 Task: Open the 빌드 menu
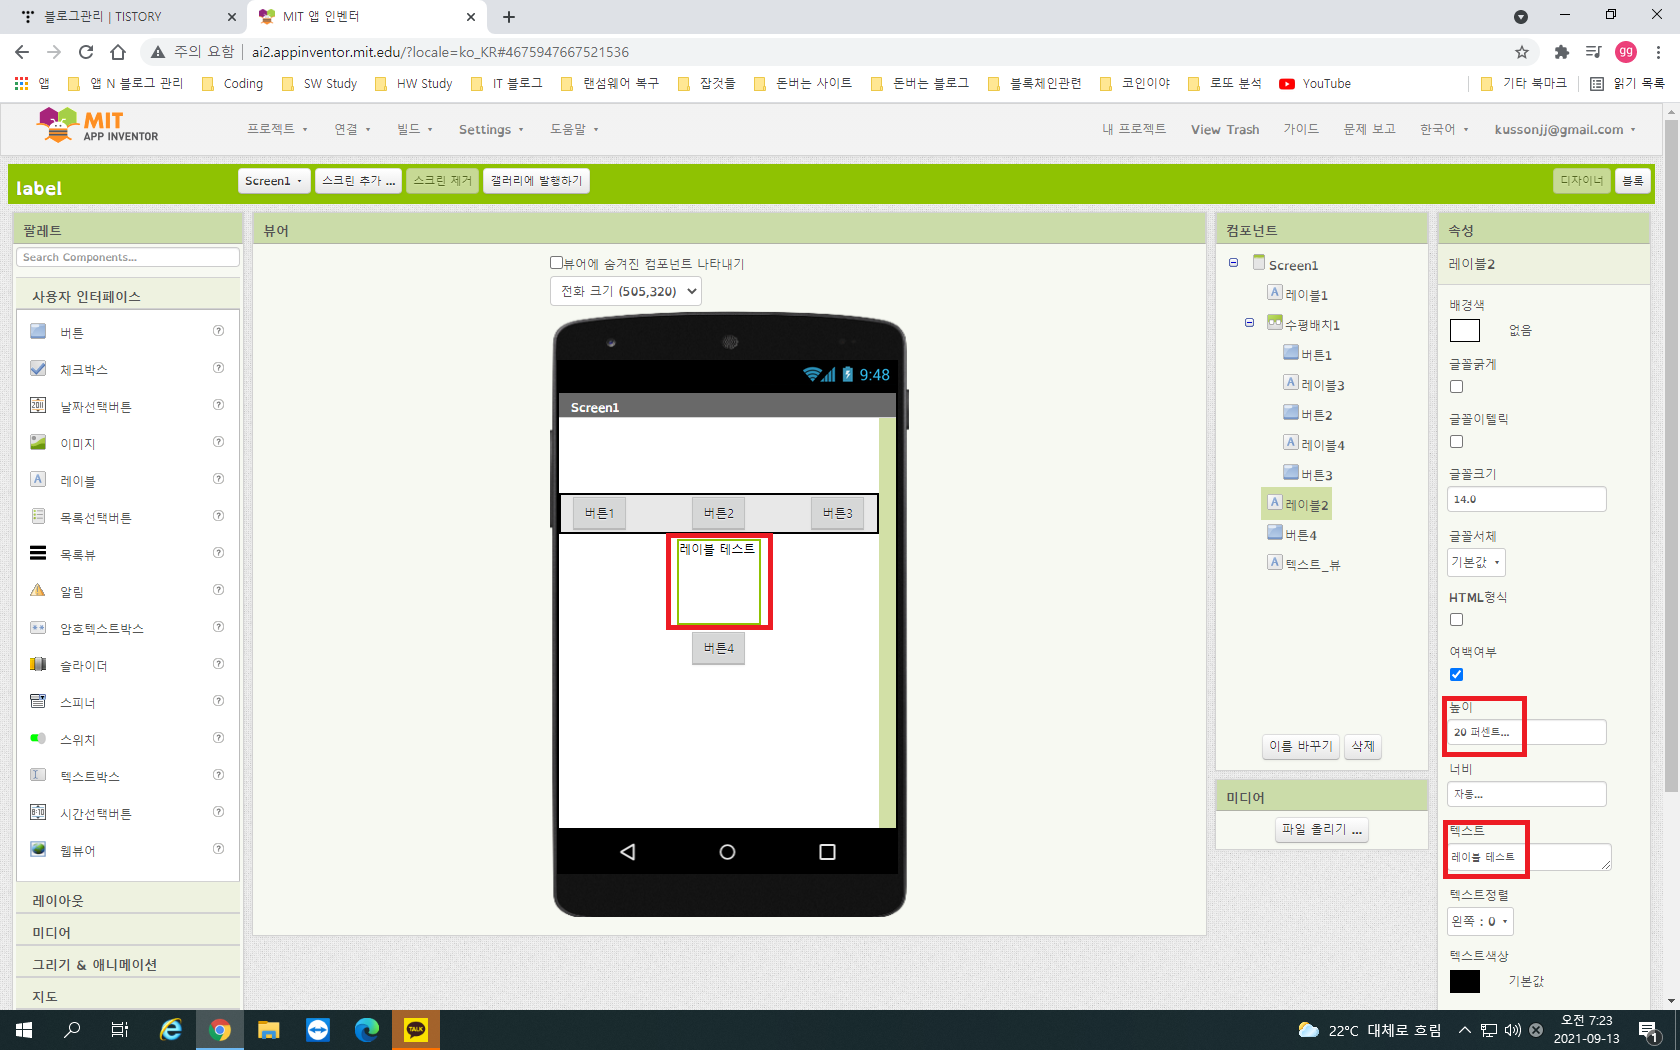414,129
